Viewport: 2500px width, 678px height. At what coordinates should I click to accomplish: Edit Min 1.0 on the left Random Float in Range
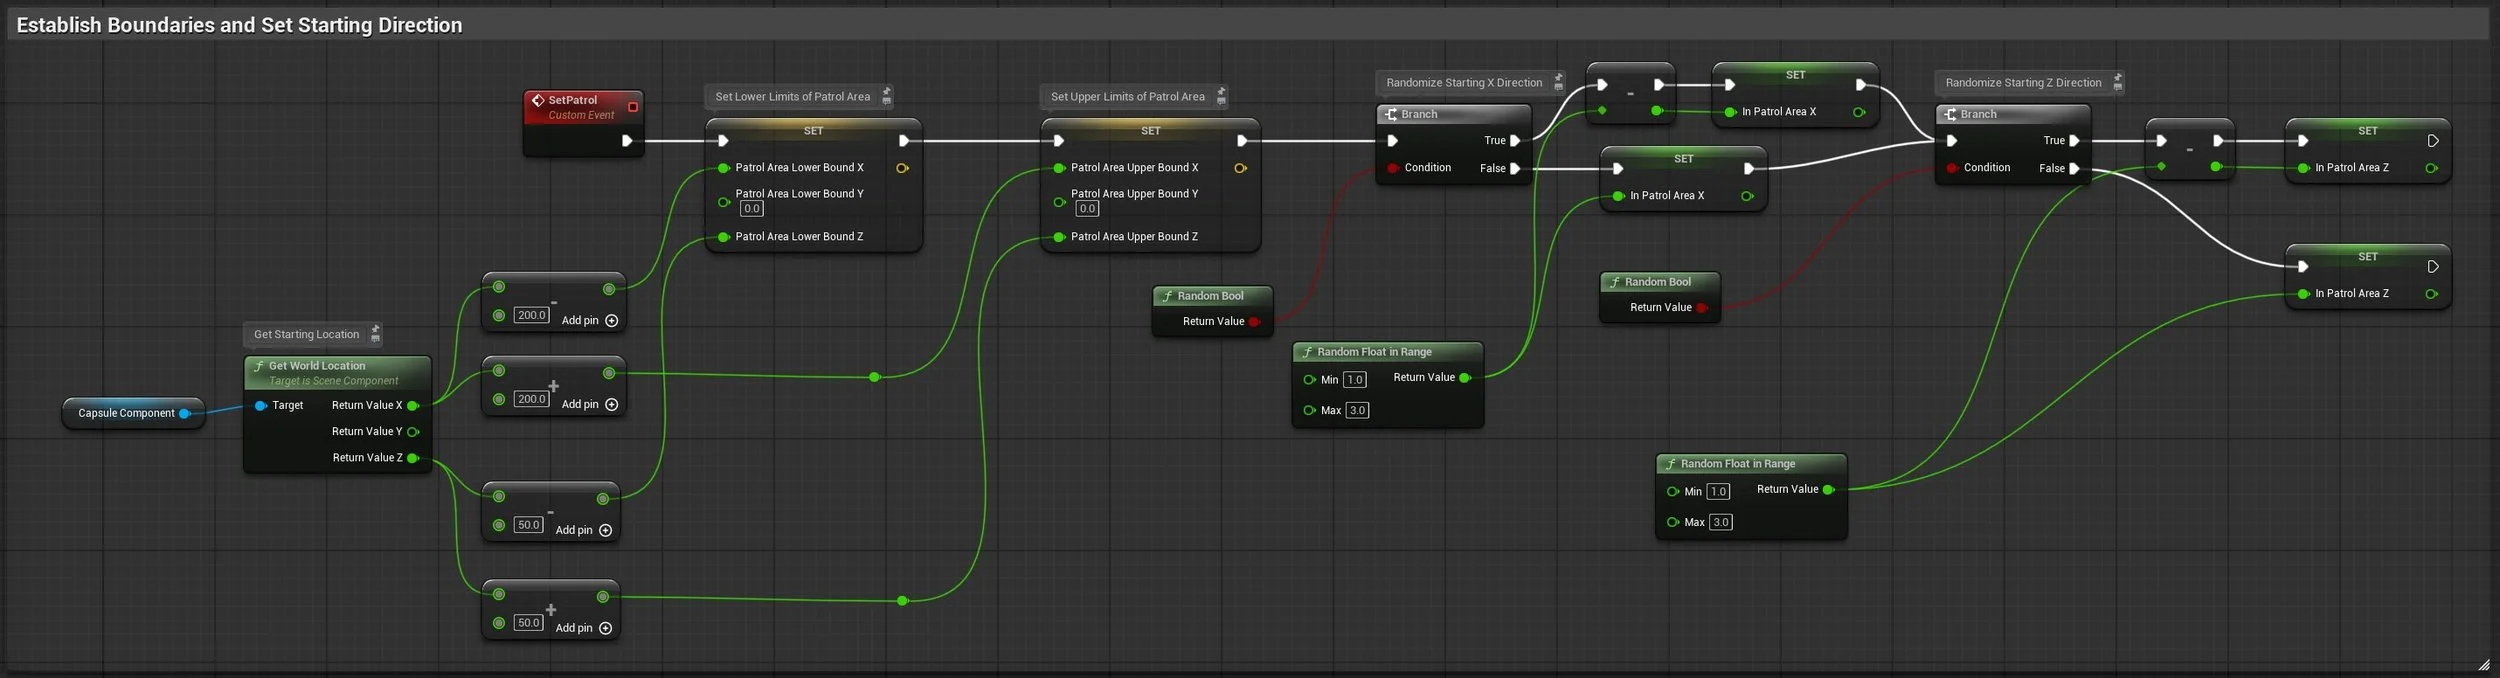[x=1355, y=380]
